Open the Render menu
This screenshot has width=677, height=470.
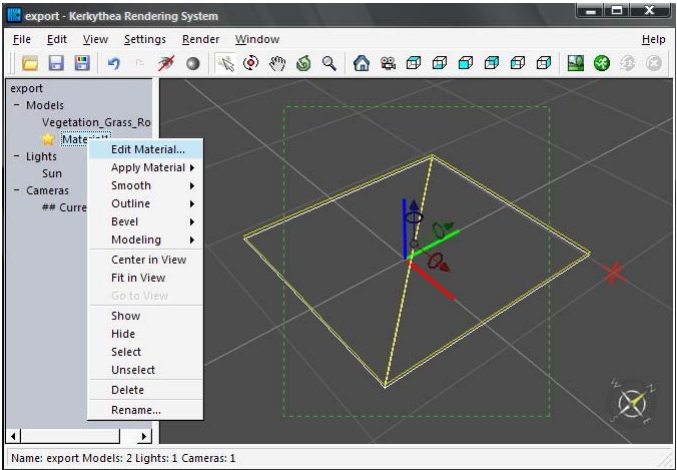pyautogui.click(x=201, y=39)
